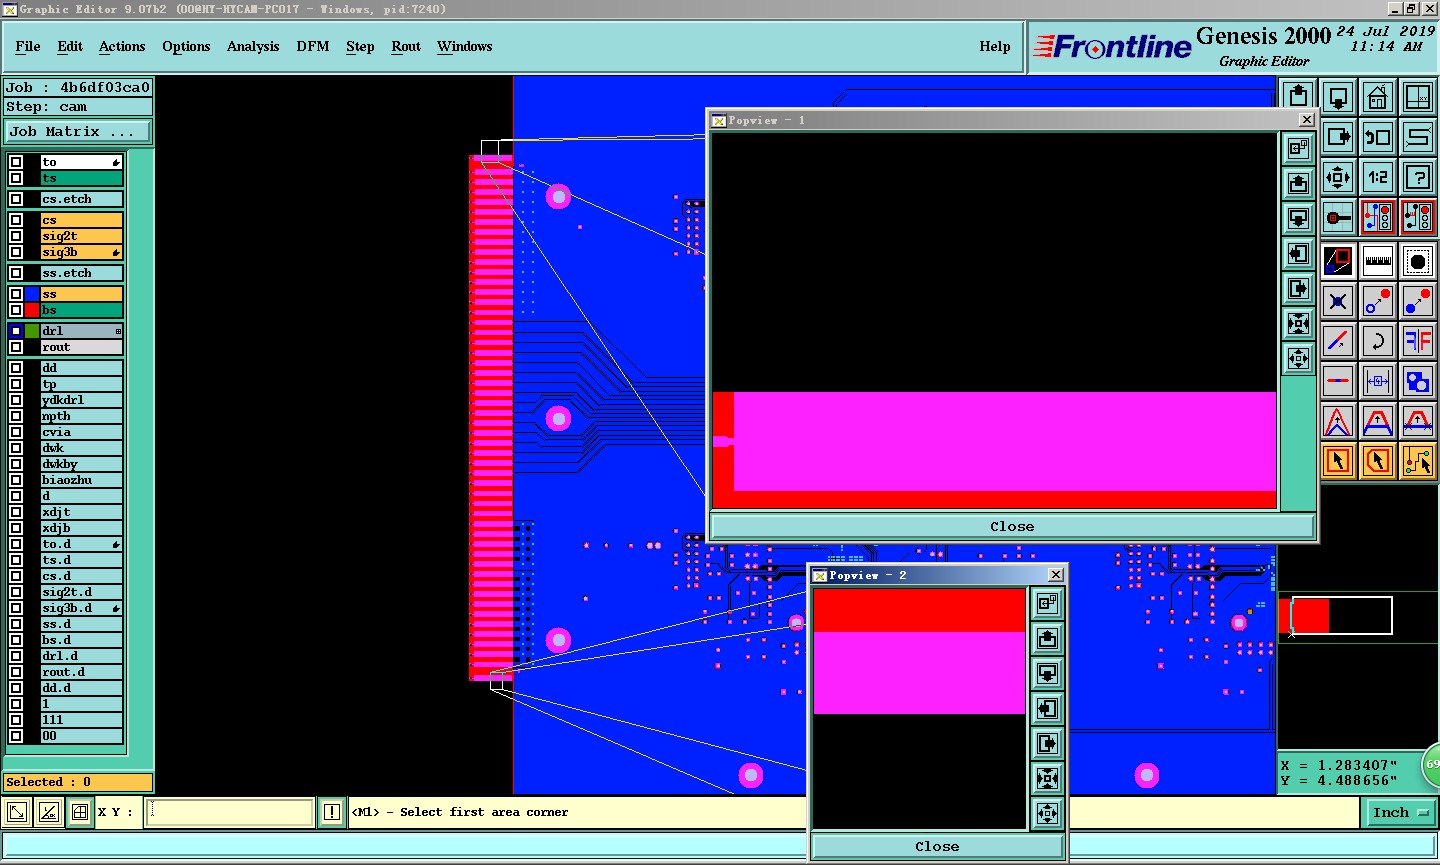This screenshot has height=865, width=1440.
Task: Click Close button in Popview 1
Action: pos(1012,526)
